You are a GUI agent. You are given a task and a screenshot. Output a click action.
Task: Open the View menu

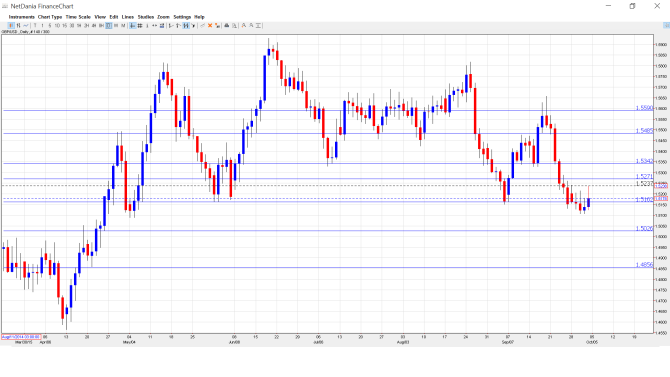click(100, 17)
